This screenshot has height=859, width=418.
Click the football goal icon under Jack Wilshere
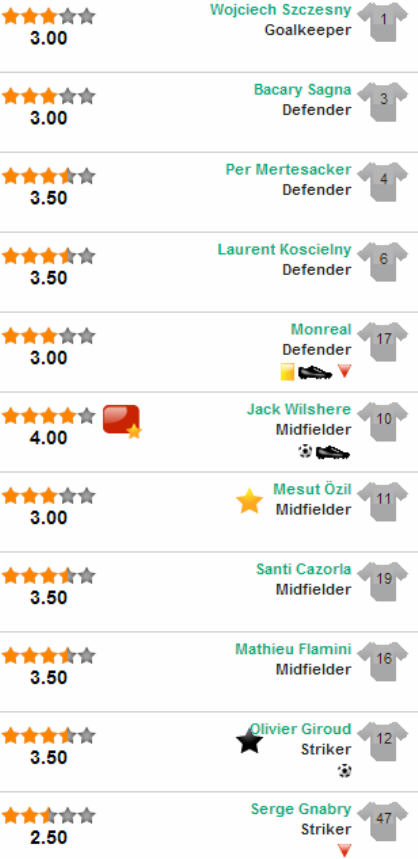pos(305,451)
